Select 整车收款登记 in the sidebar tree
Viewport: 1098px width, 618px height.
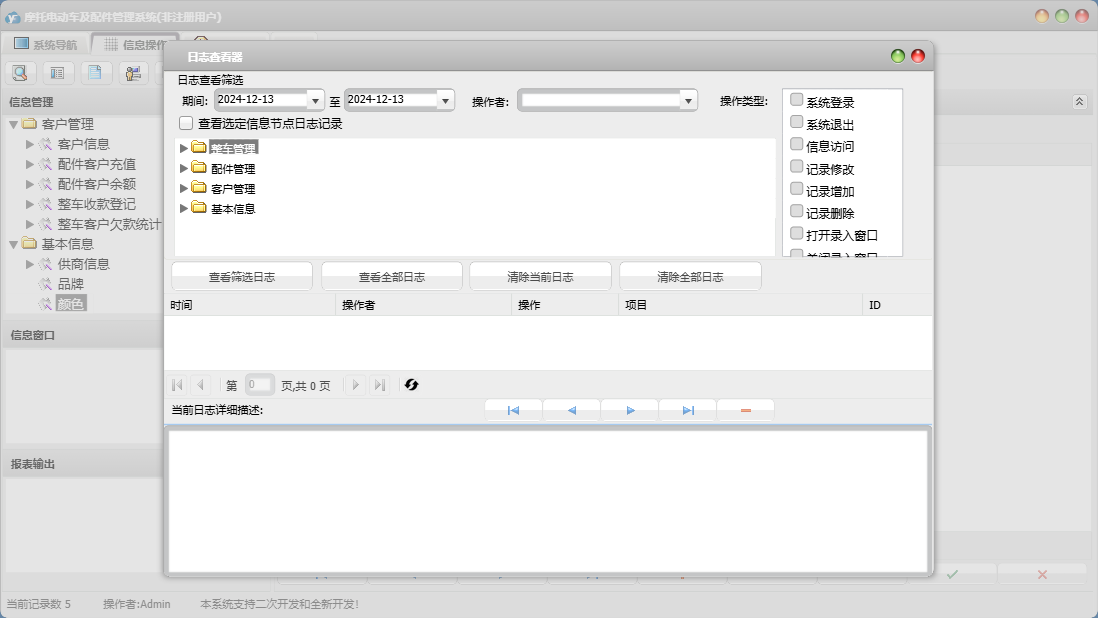pos(97,204)
